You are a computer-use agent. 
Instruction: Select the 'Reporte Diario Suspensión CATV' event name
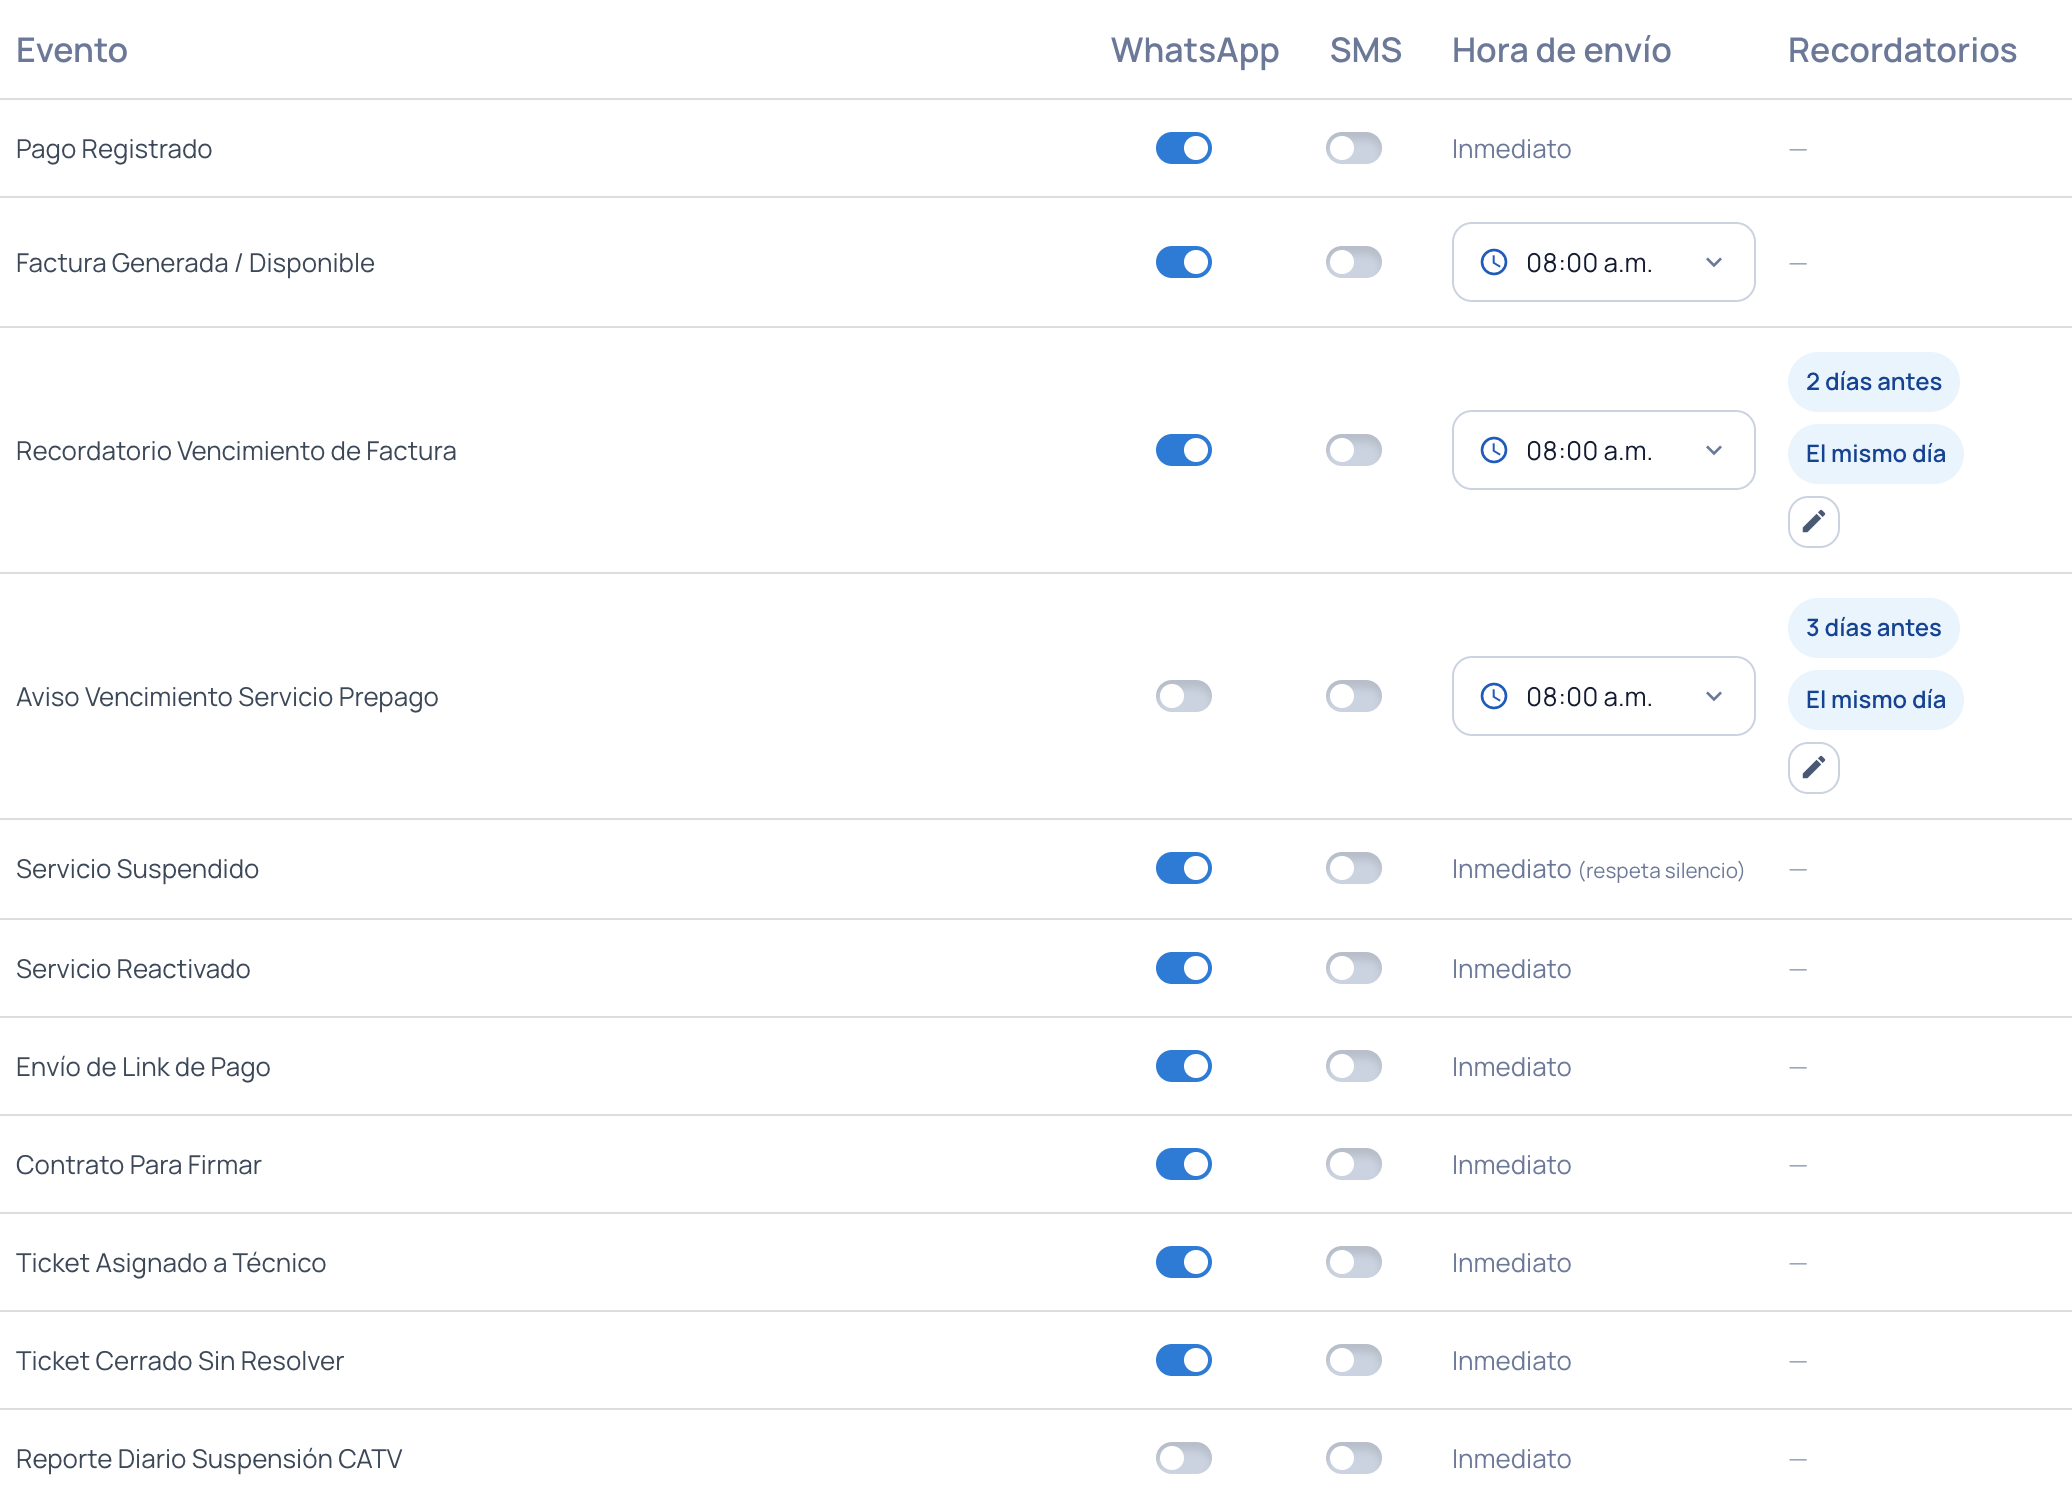click(x=209, y=1459)
